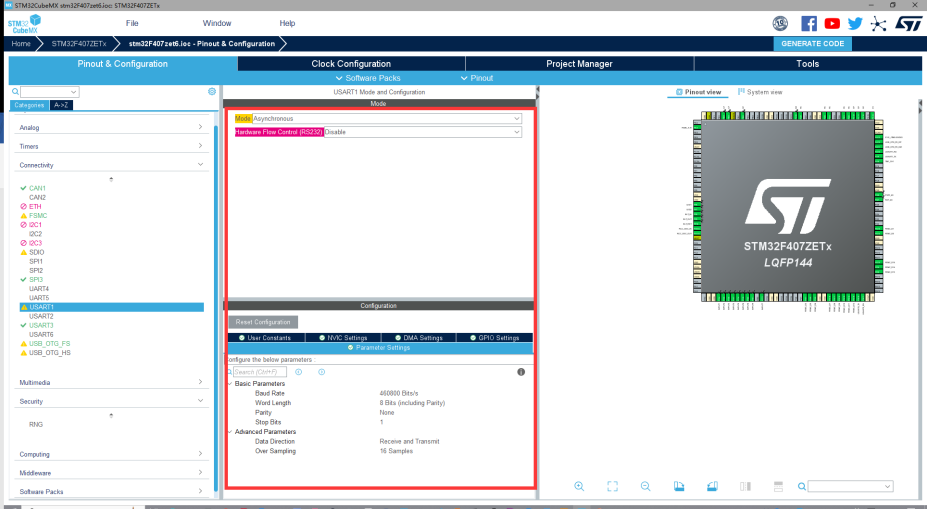The width and height of the screenshot is (927, 509).
Task: Collapse the Basic Parameters group
Action: coord(230,384)
